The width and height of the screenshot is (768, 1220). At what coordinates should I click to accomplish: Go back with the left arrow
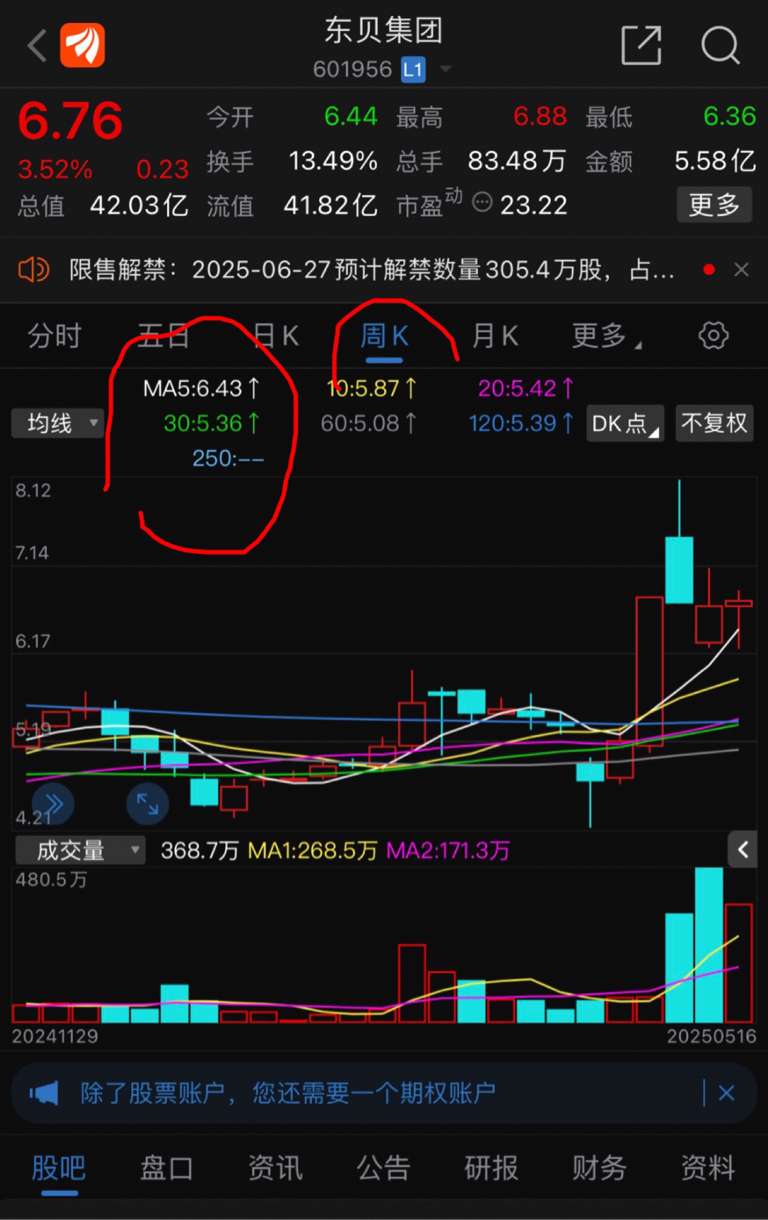click(x=36, y=45)
